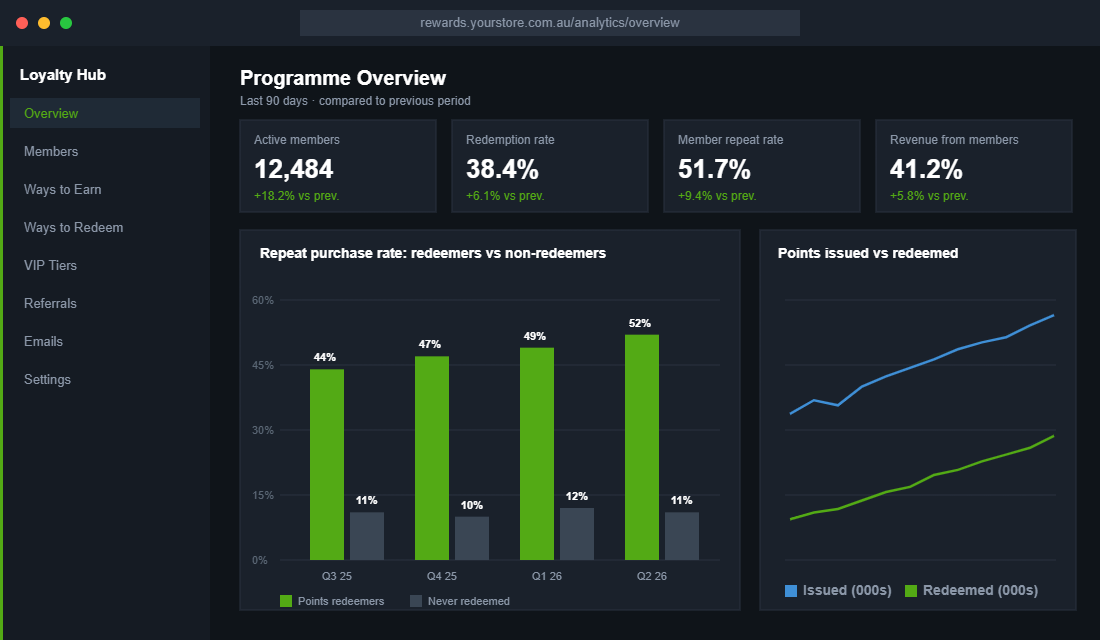Viewport: 1100px width, 640px height.
Task: Open Ways to Earn in the sidebar
Action: click(x=105, y=189)
